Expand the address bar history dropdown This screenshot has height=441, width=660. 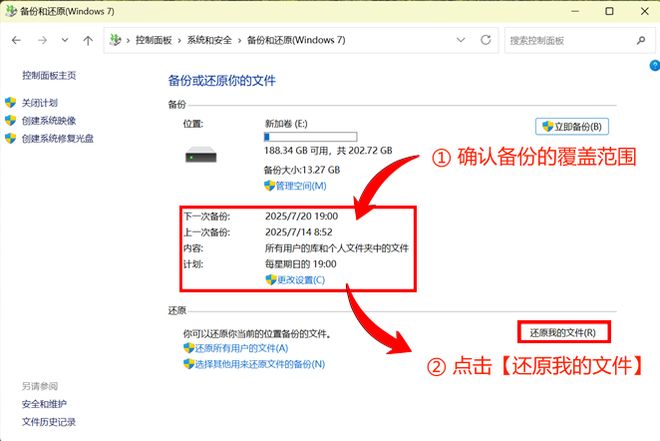(461, 40)
